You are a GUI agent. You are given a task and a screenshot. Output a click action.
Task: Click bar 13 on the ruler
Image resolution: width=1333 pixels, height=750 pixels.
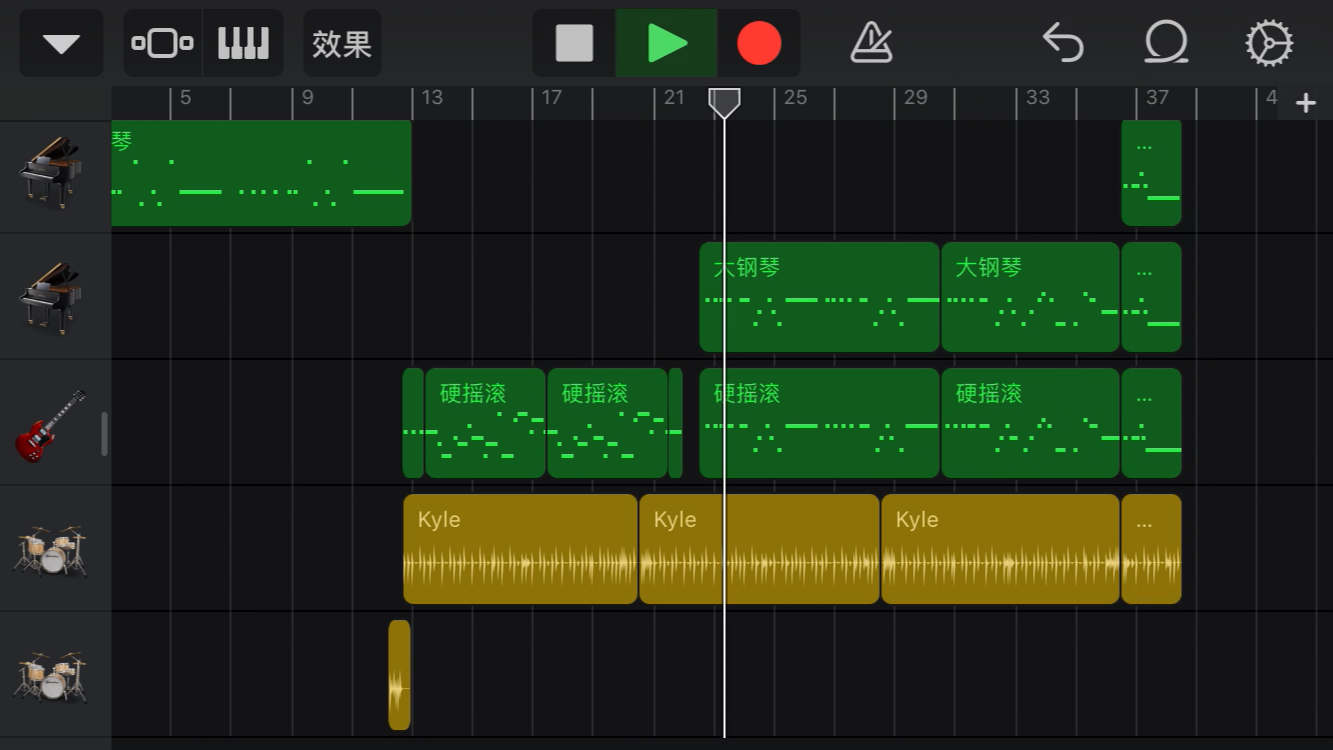click(x=431, y=97)
